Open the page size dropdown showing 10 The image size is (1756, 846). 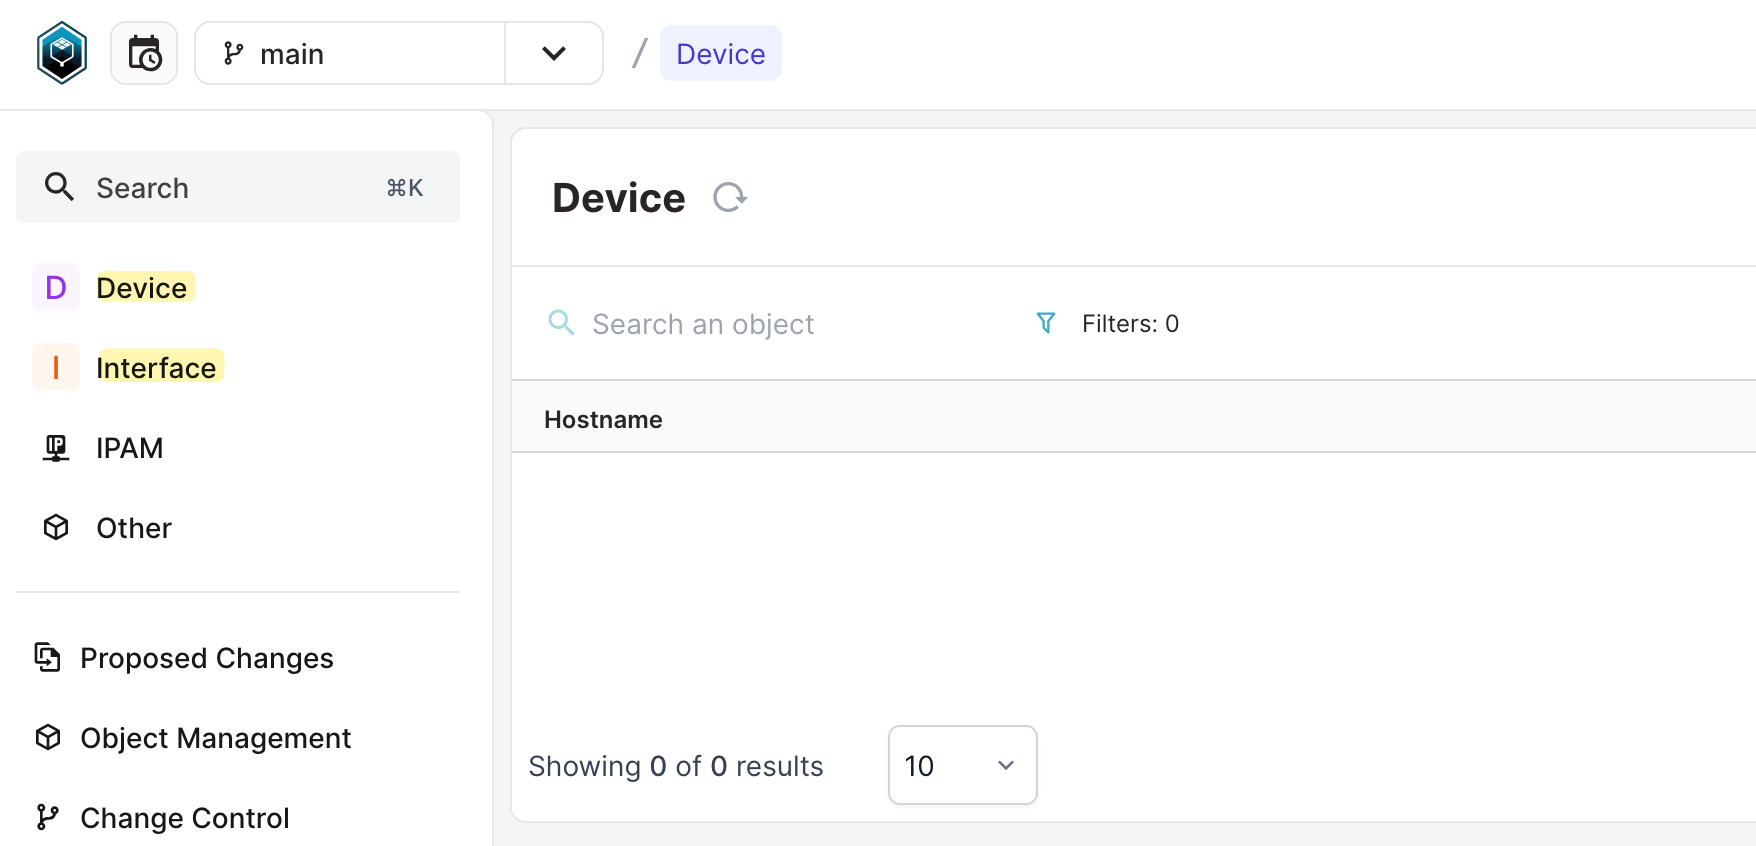coord(962,765)
